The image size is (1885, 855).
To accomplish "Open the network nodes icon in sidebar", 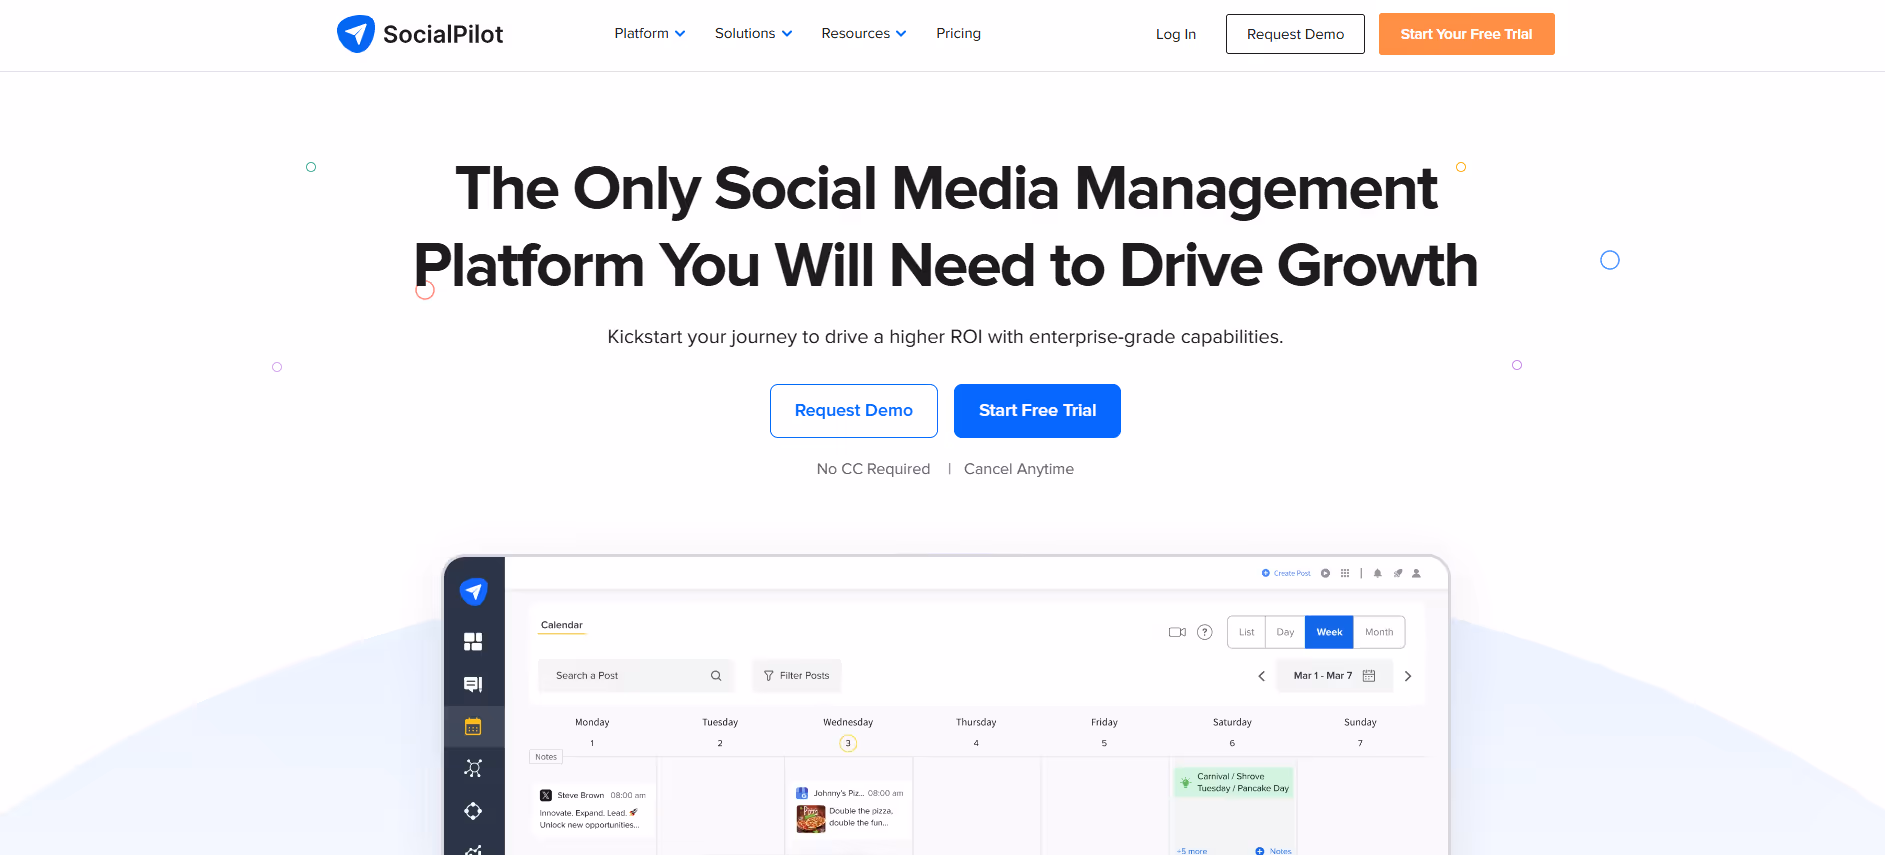I will (x=473, y=768).
